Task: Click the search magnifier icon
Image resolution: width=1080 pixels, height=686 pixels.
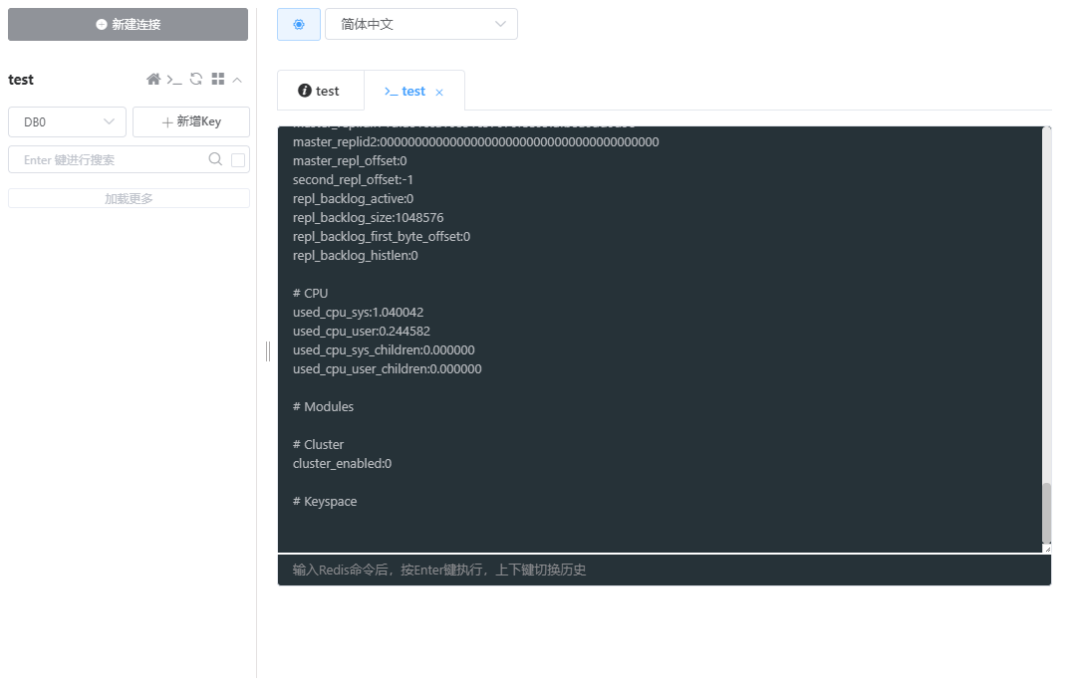Action: pos(215,159)
